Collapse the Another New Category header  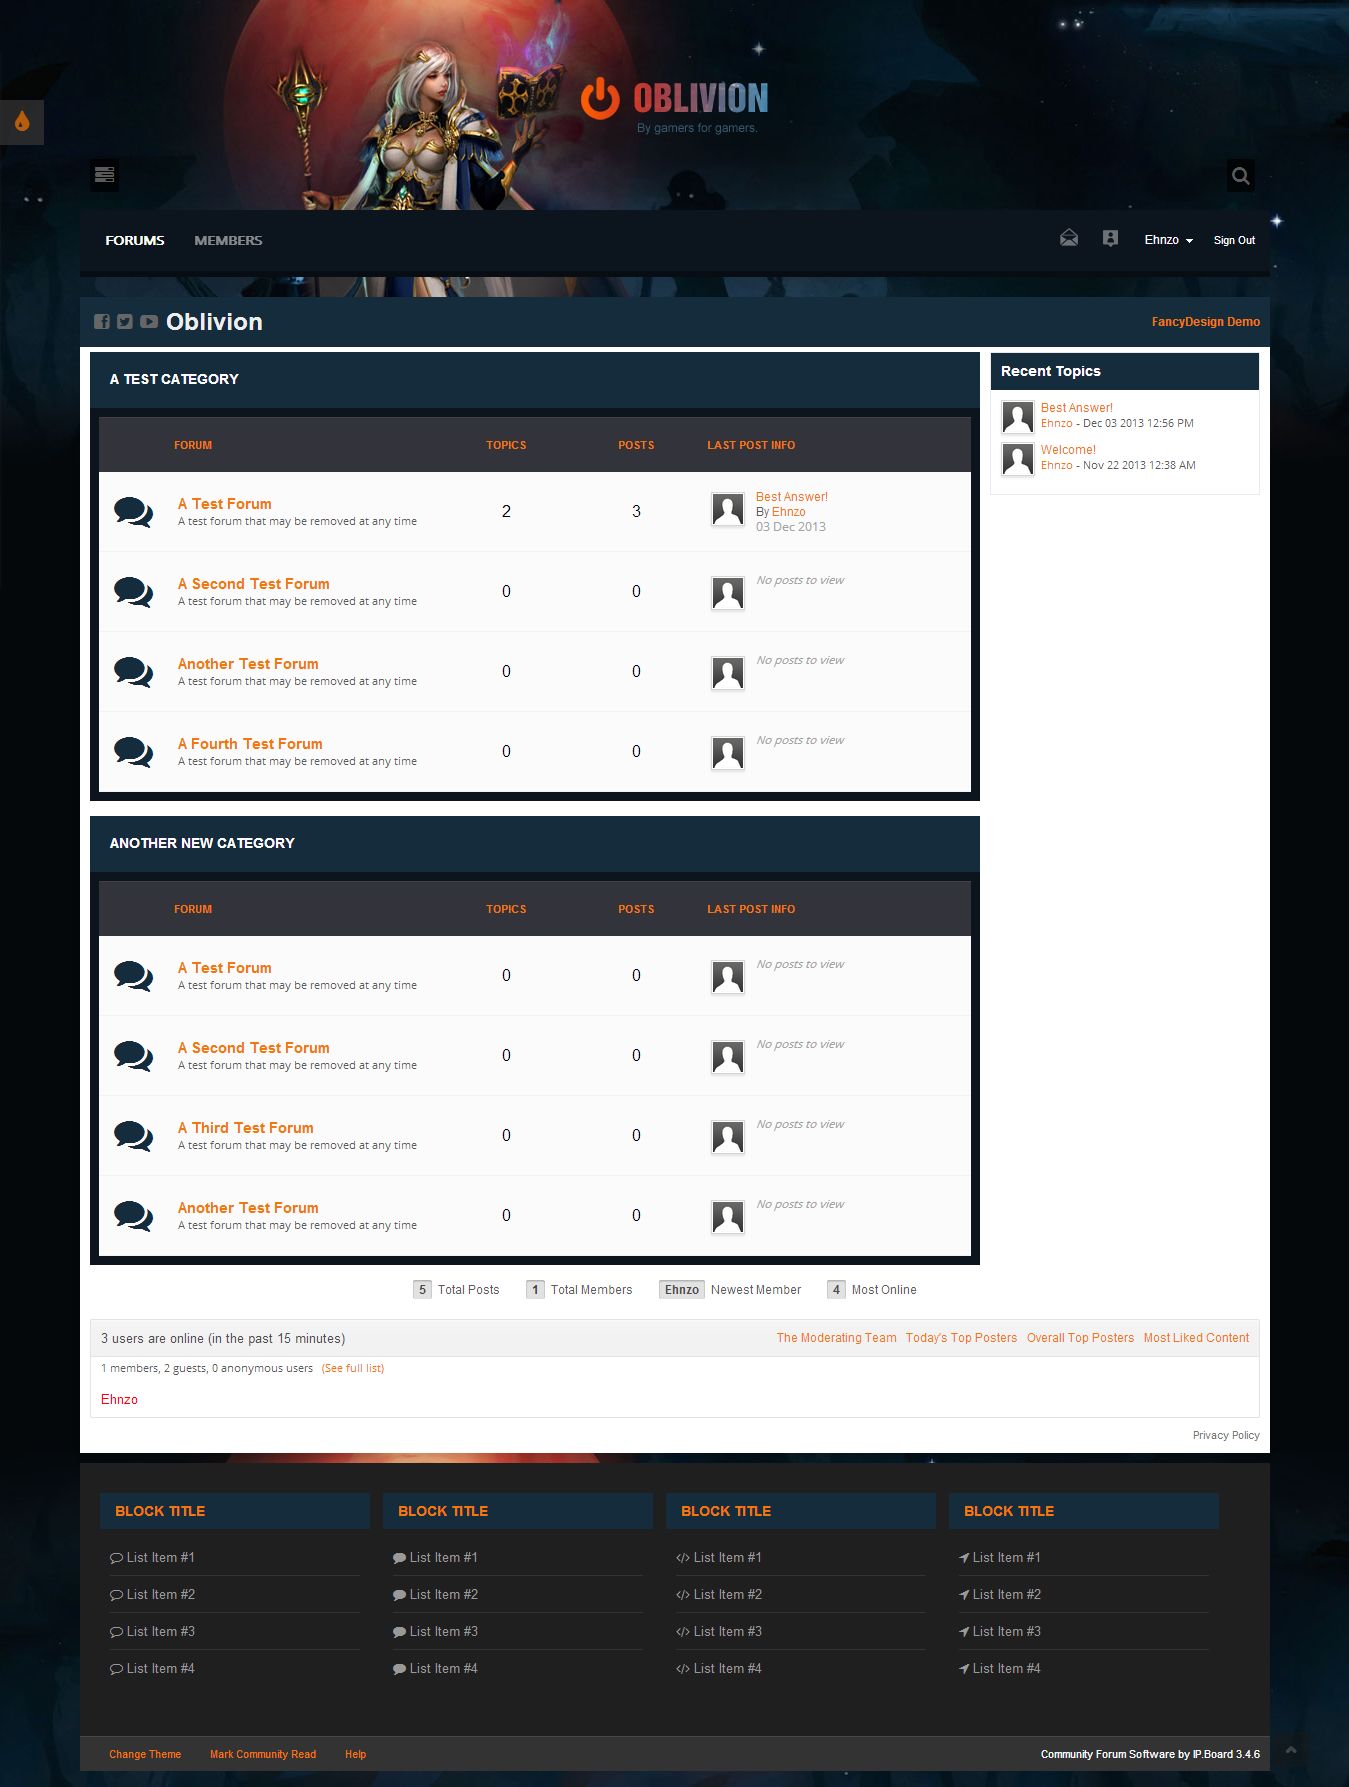pos(534,843)
